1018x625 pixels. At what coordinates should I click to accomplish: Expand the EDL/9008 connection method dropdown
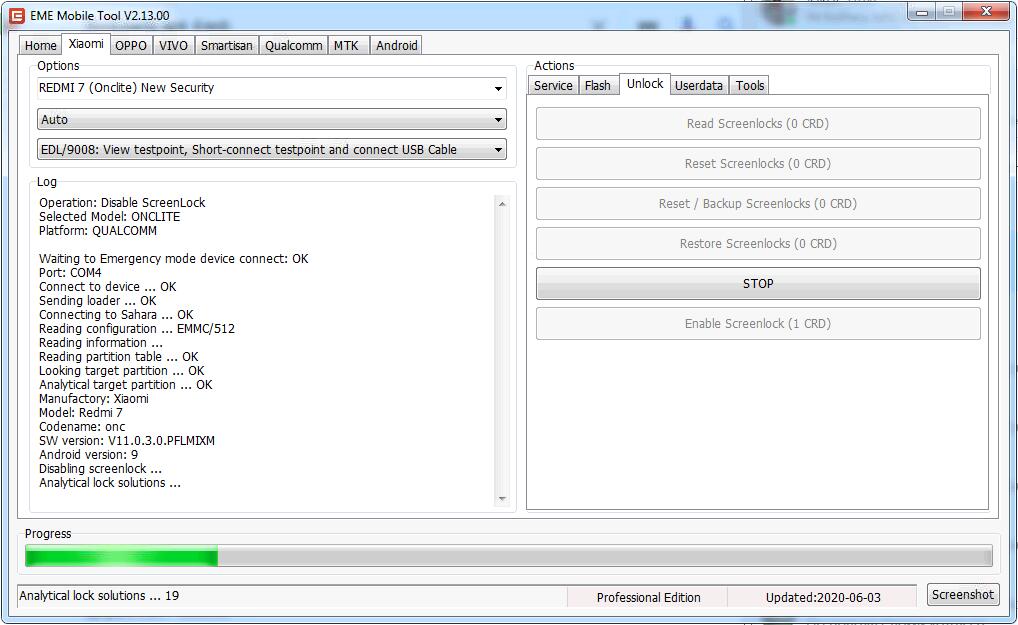[271, 149]
